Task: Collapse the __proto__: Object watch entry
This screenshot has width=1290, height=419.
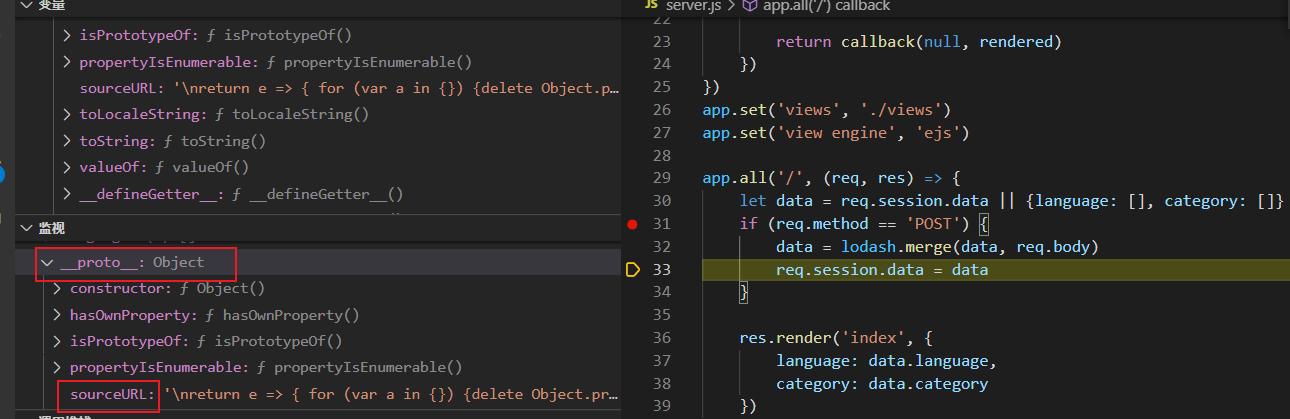Action: [x=47, y=262]
